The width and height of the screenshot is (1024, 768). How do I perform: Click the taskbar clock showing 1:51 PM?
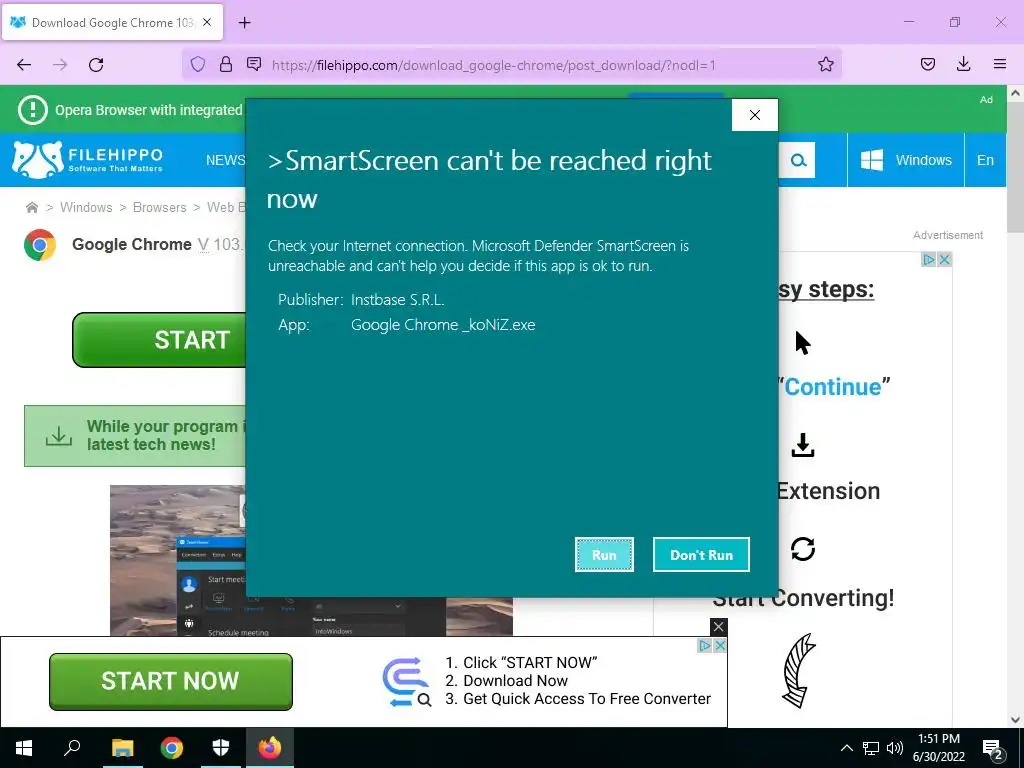click(x=939, y=748)
